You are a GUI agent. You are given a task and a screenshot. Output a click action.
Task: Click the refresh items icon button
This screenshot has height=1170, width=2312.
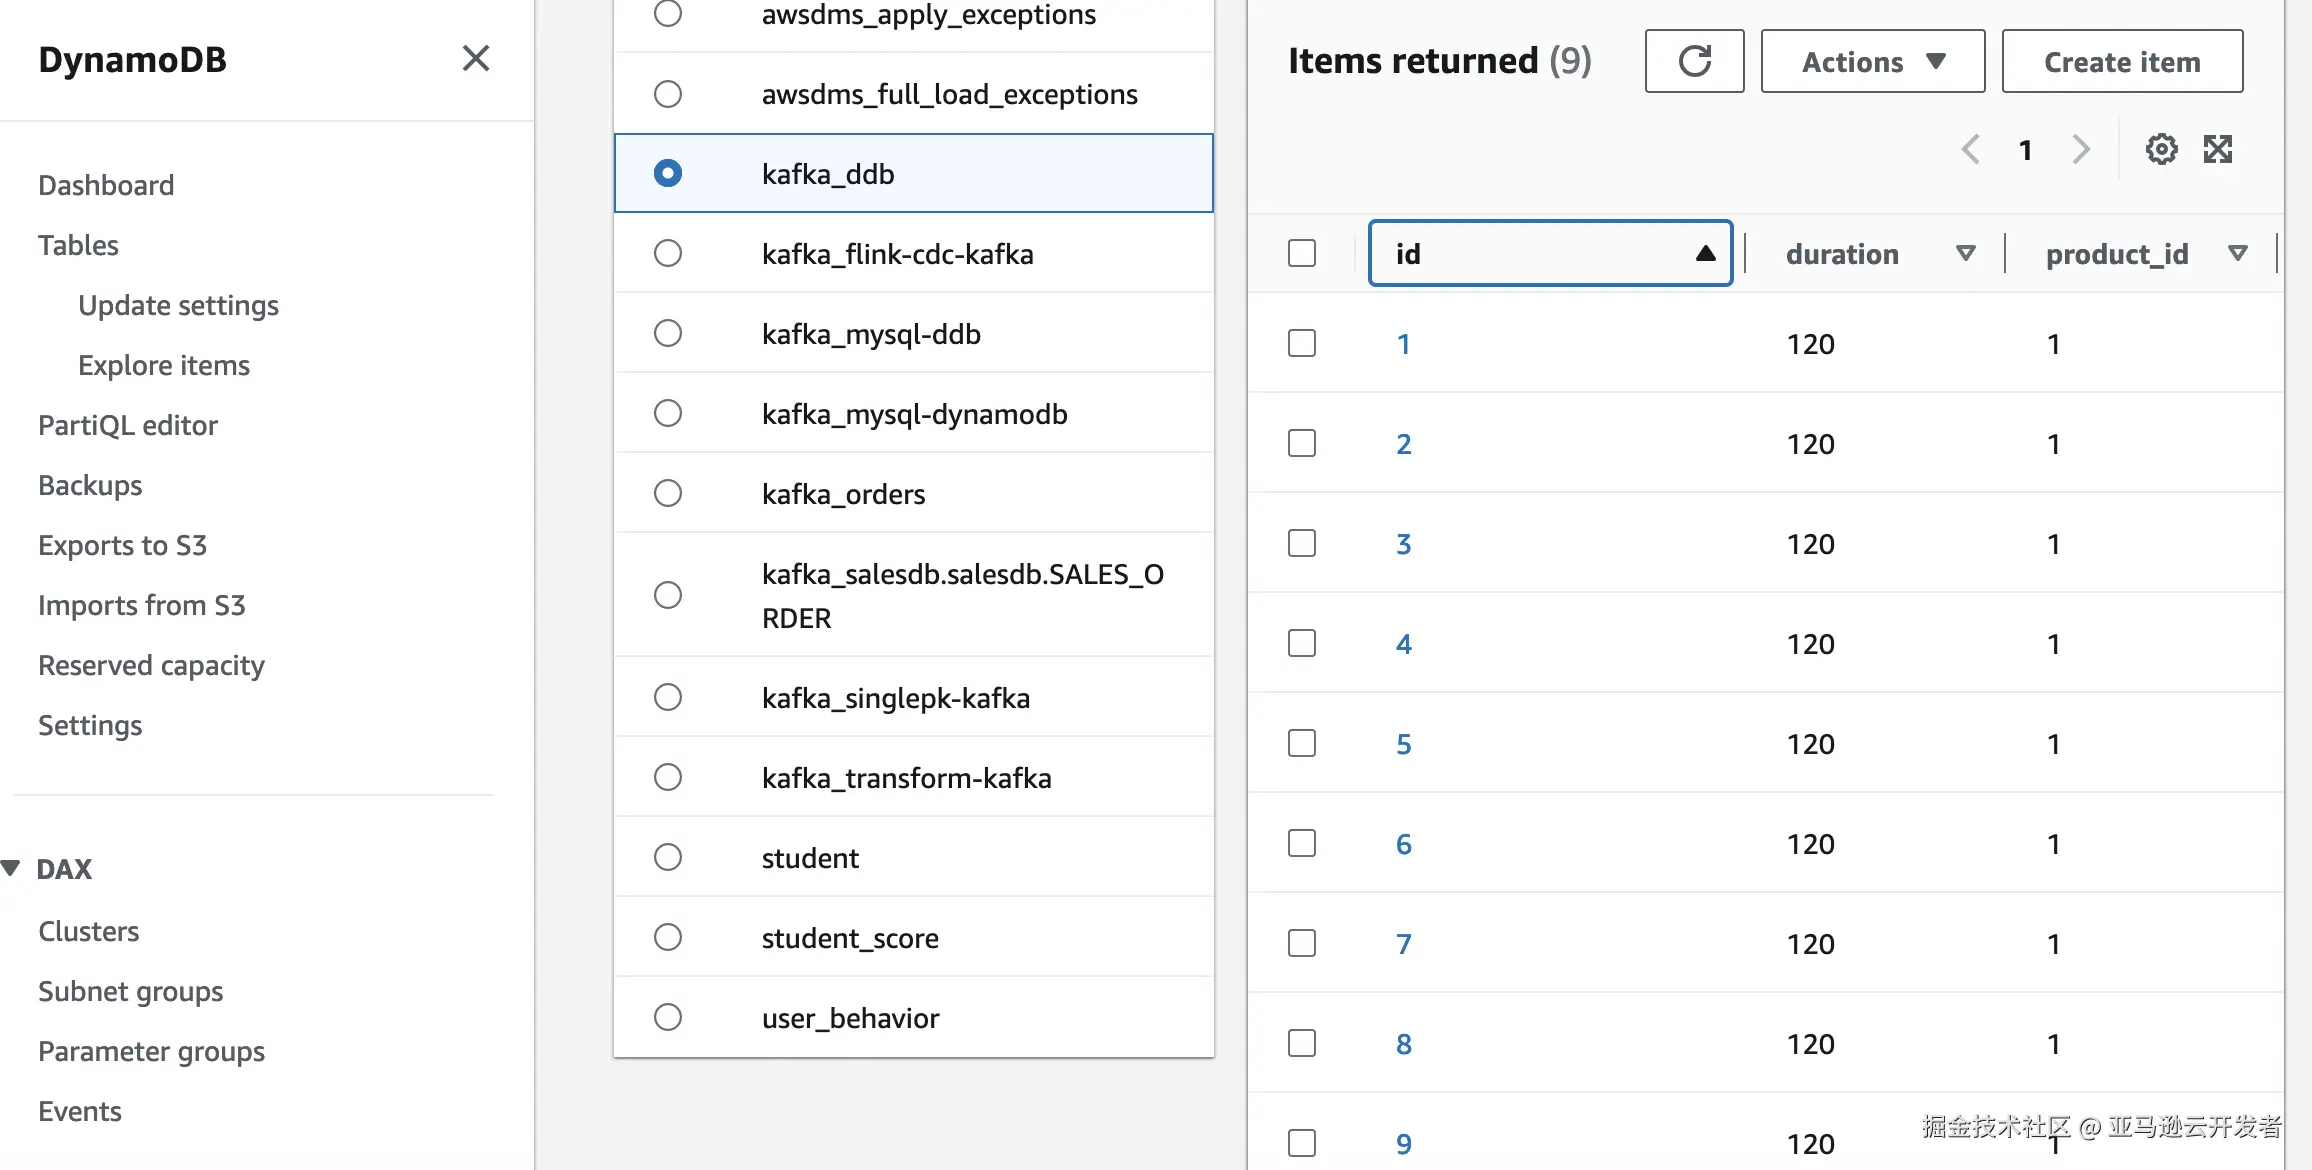(1694, 62)
